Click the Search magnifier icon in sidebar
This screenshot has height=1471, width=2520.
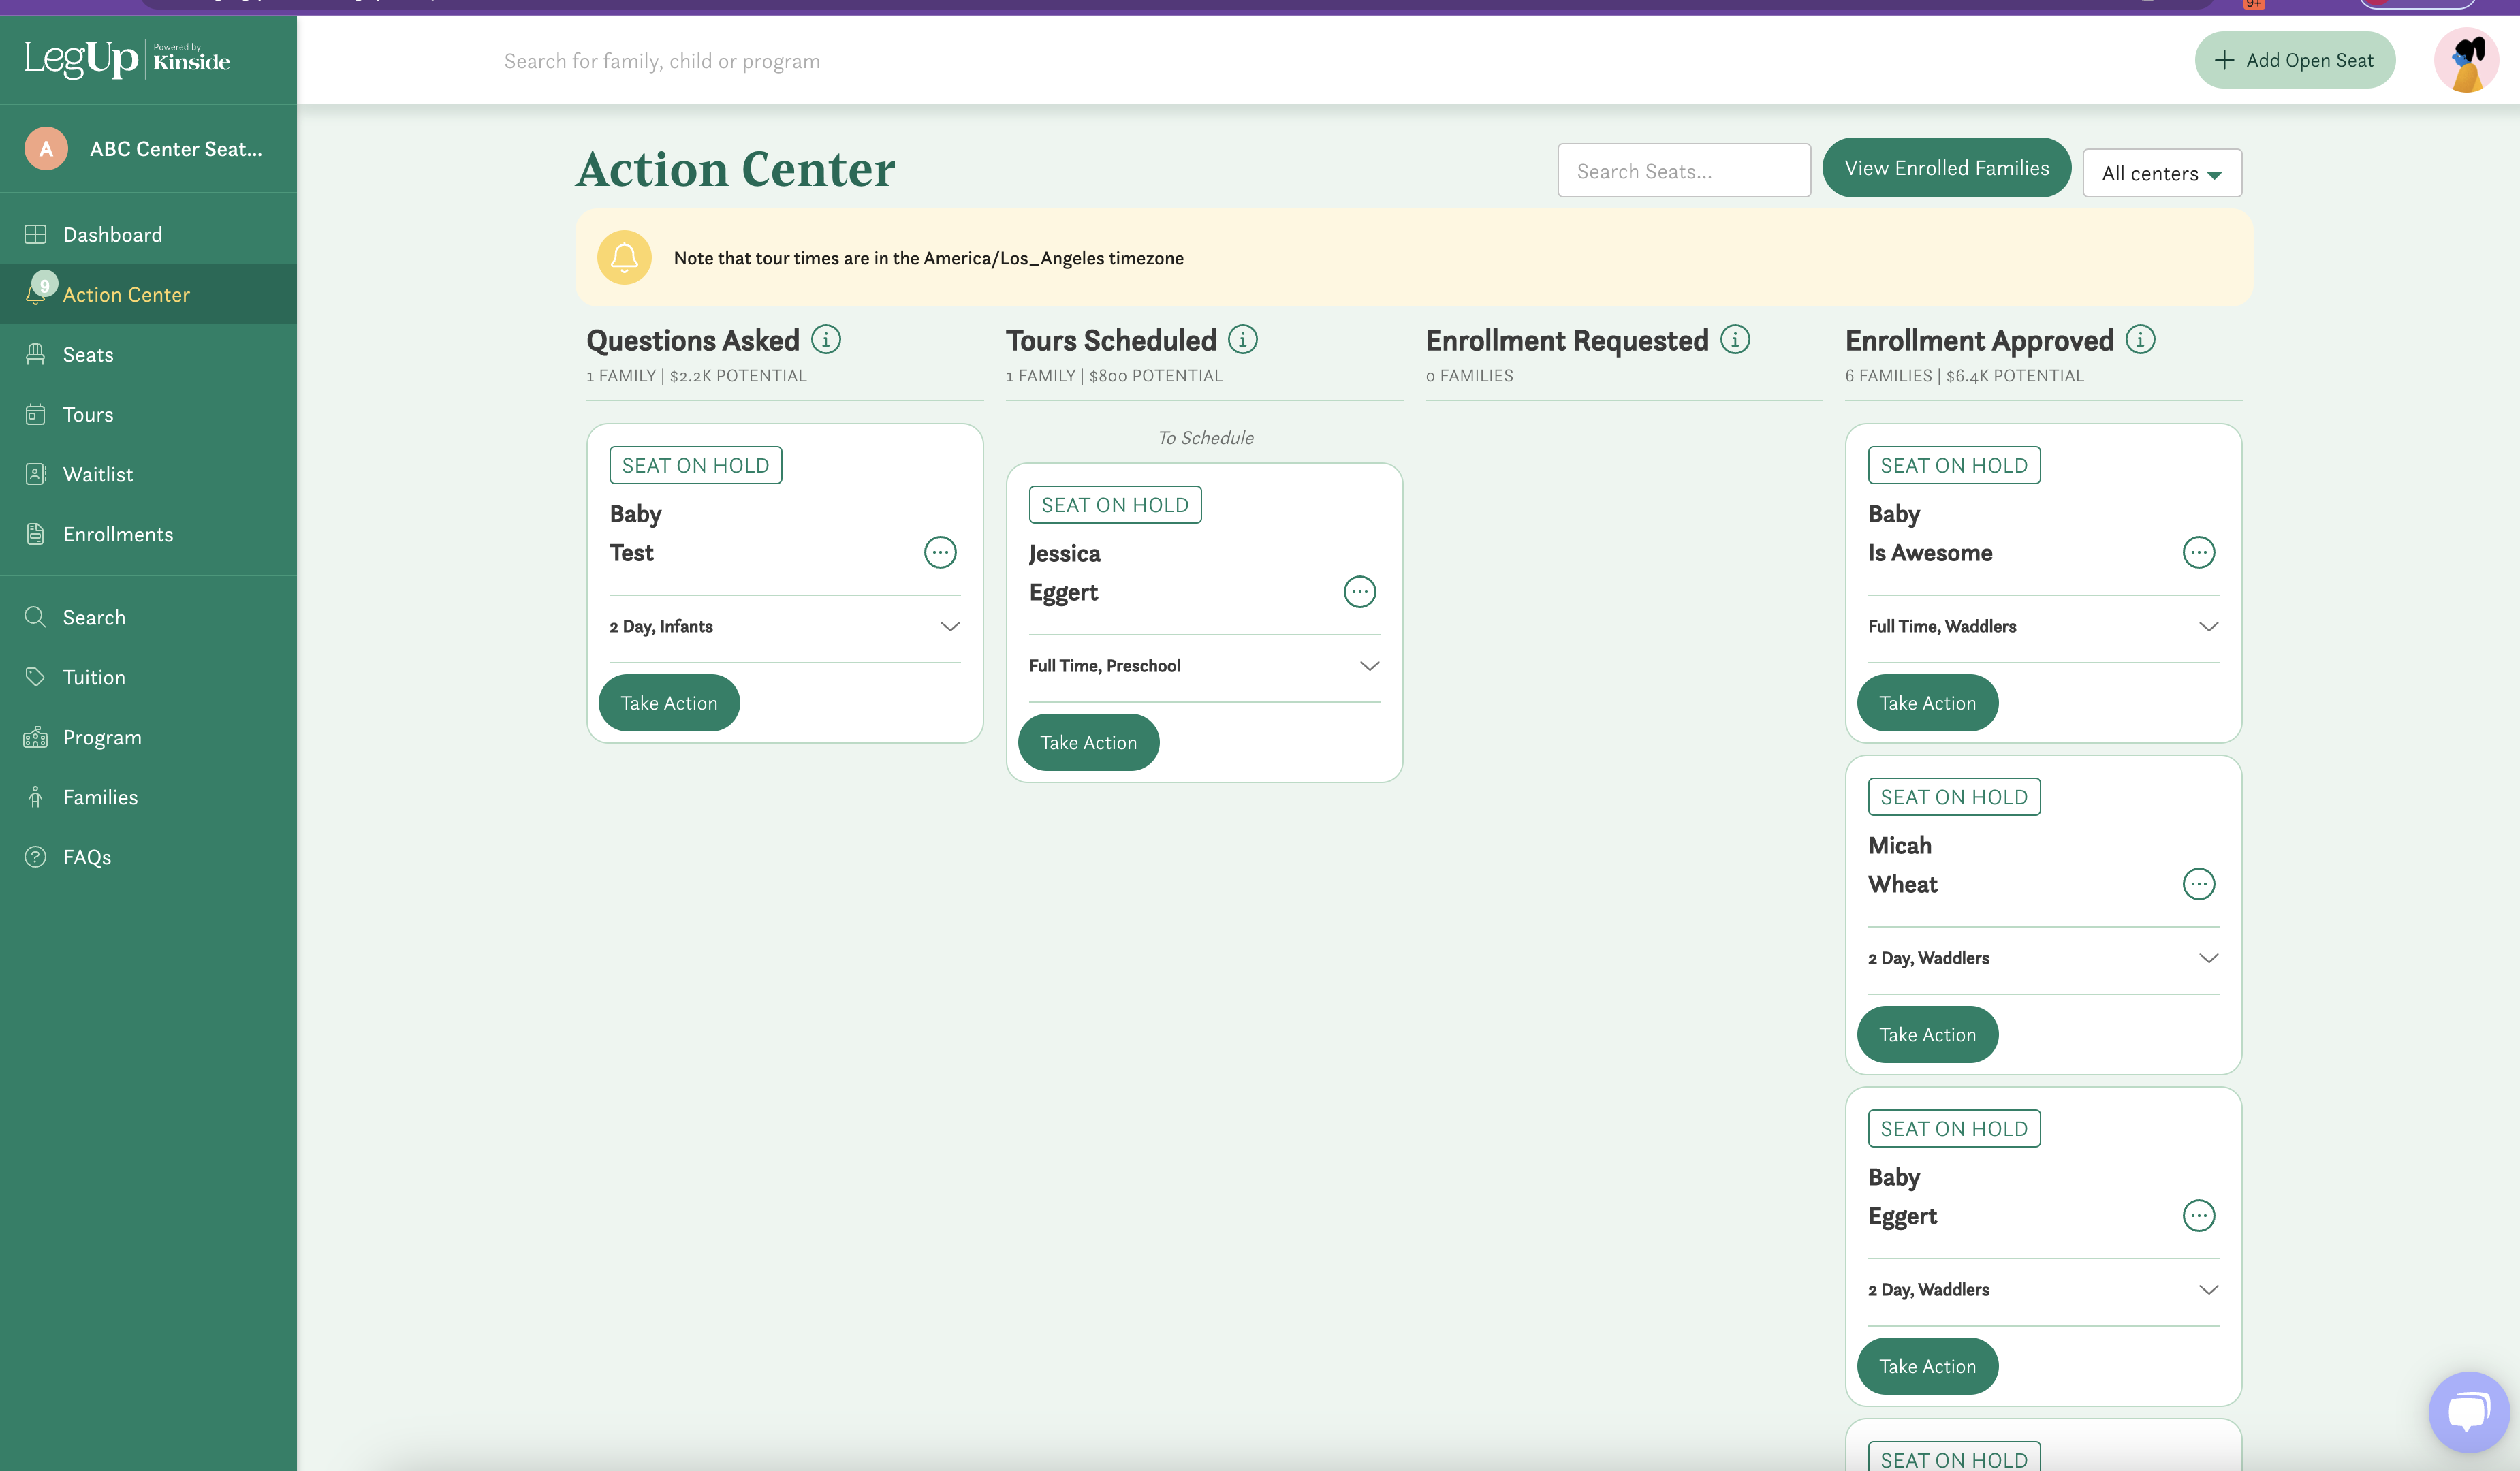coord(35,617)
